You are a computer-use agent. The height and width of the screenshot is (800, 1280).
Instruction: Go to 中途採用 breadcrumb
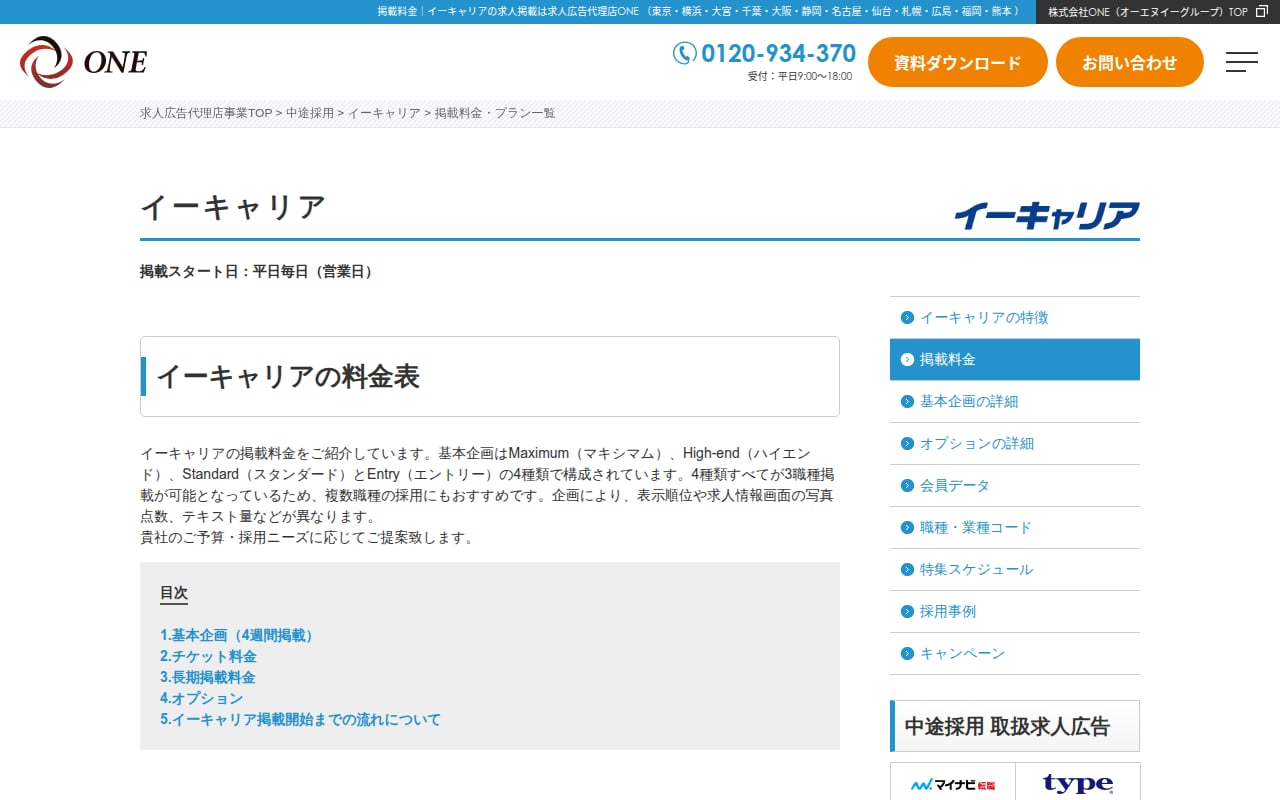coord(310,113)
